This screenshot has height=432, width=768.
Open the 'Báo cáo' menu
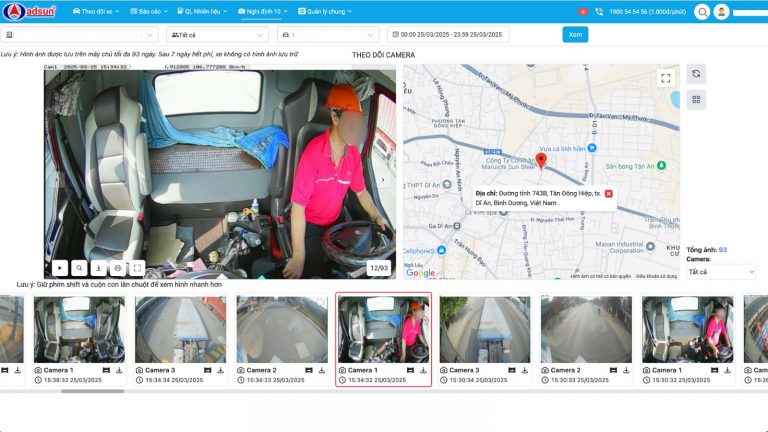click(x=151, y=12)
